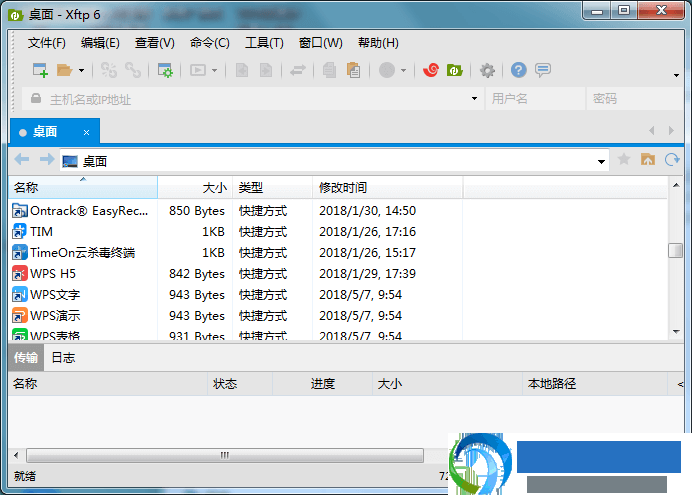Expand the Open folder dropdown arrow
This screenshot has height=495, width=692.
tap(81, 70)
